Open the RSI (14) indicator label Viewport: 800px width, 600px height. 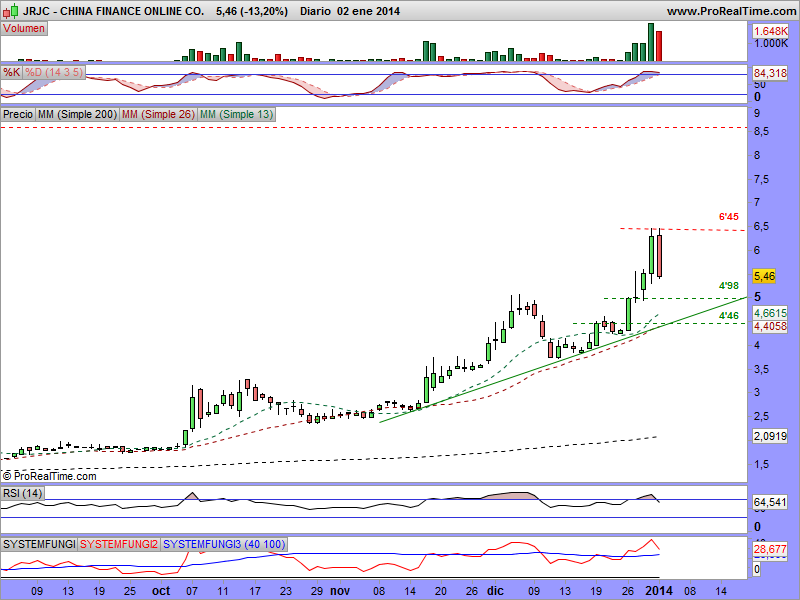22,493
